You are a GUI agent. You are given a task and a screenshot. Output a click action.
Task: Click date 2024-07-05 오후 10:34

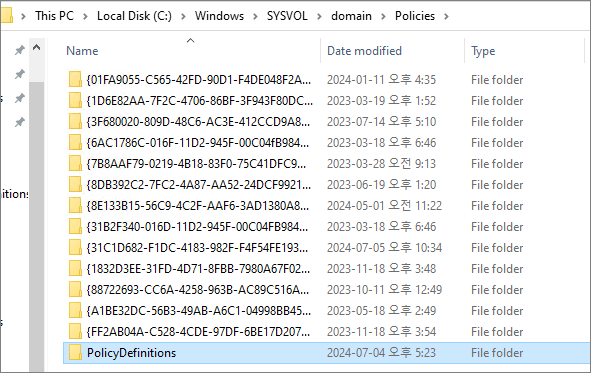coord(384,248)
